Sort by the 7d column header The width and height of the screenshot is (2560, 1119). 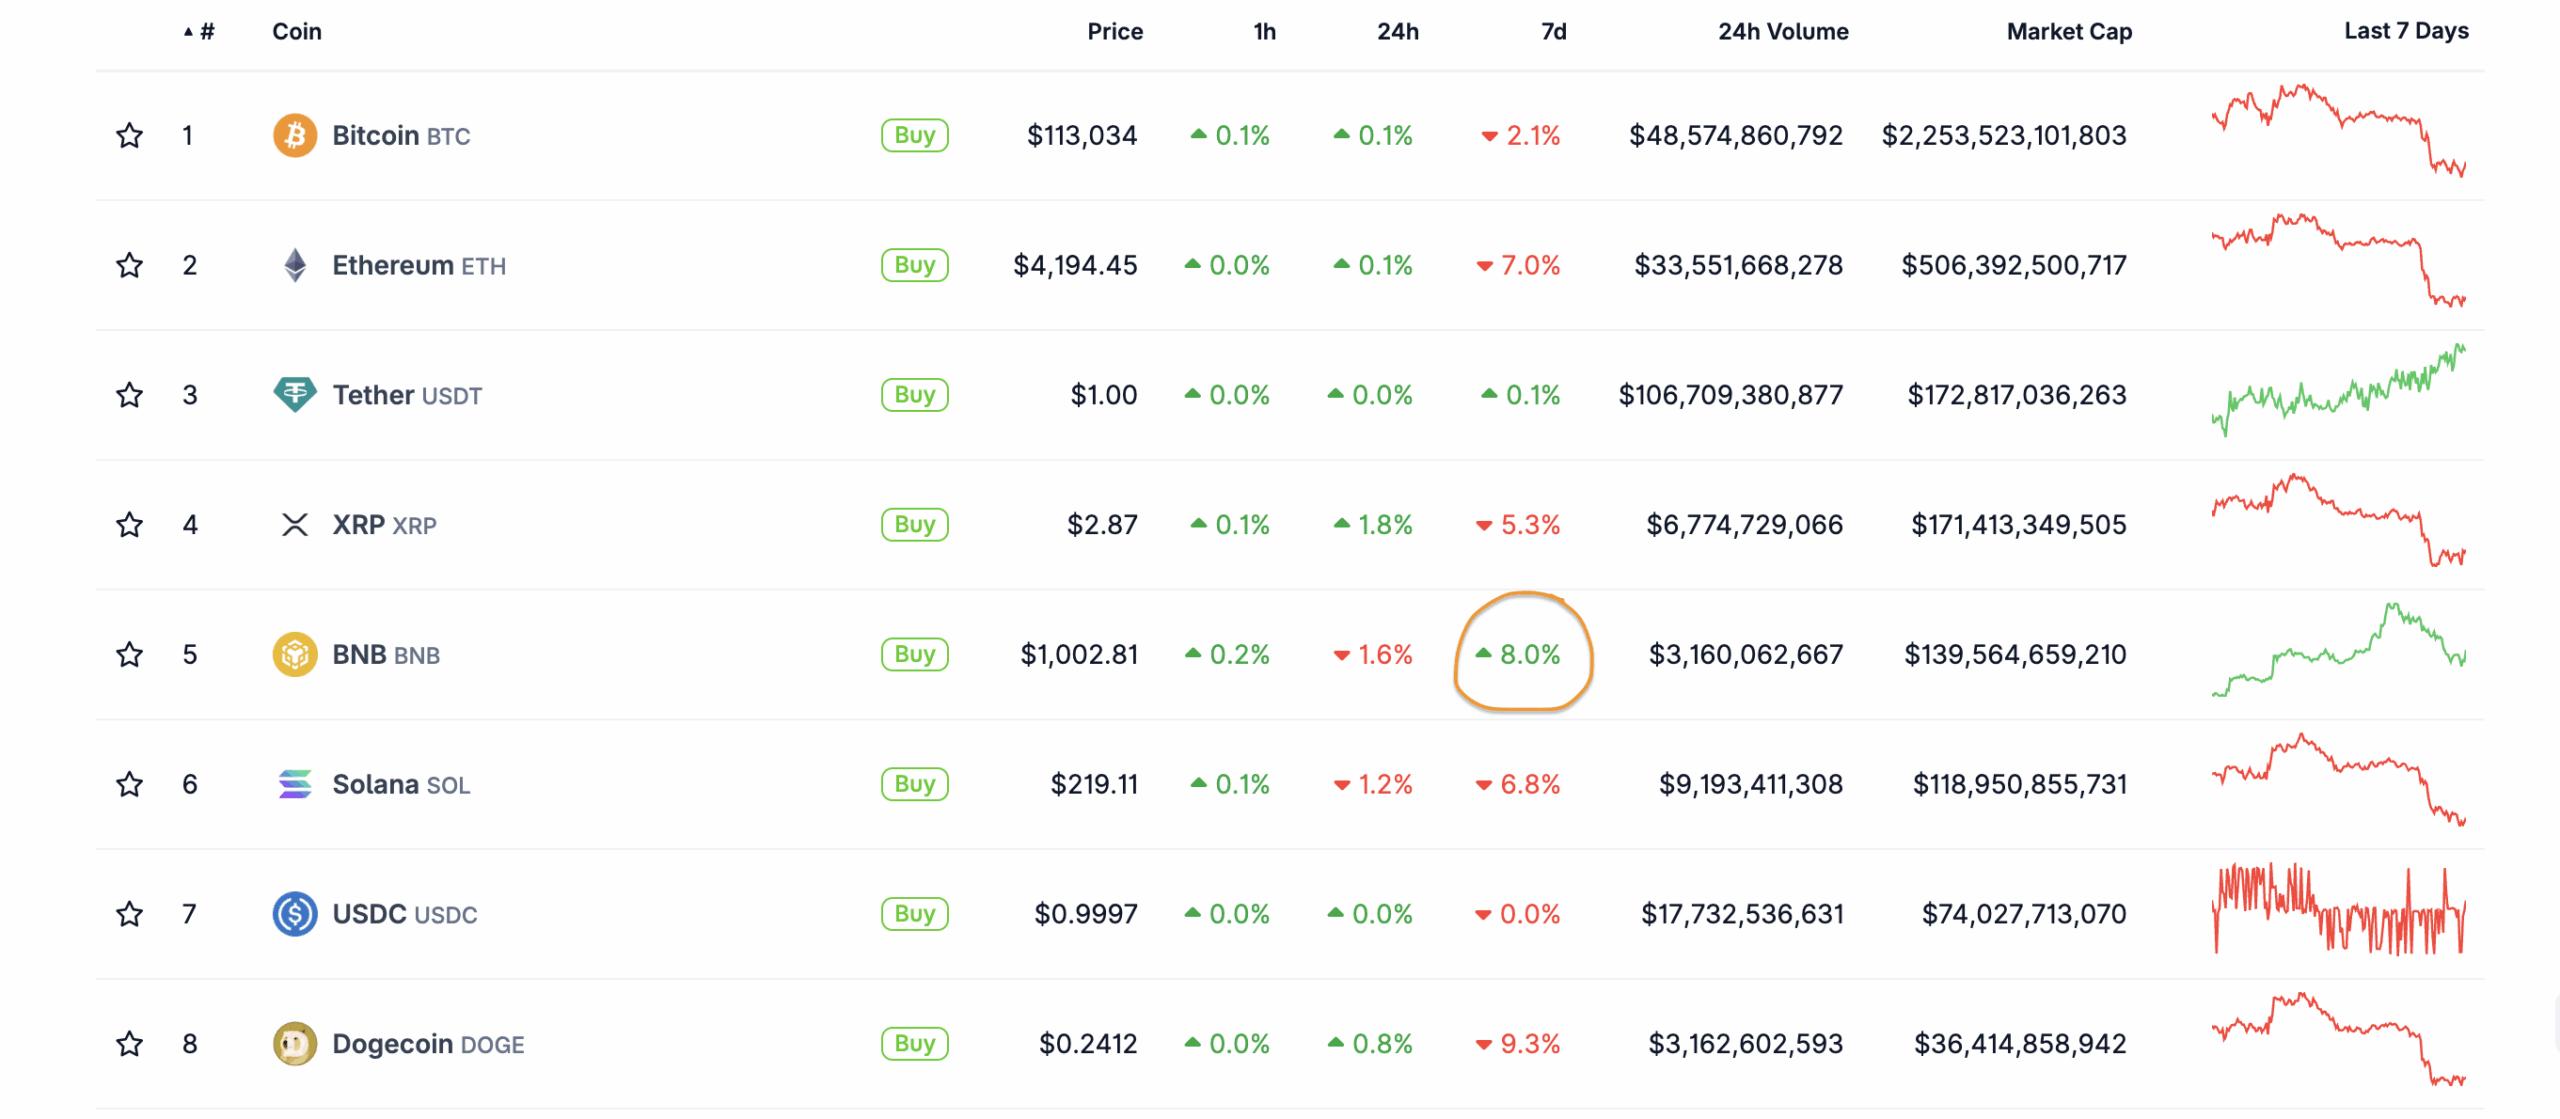click(1553, 32)
